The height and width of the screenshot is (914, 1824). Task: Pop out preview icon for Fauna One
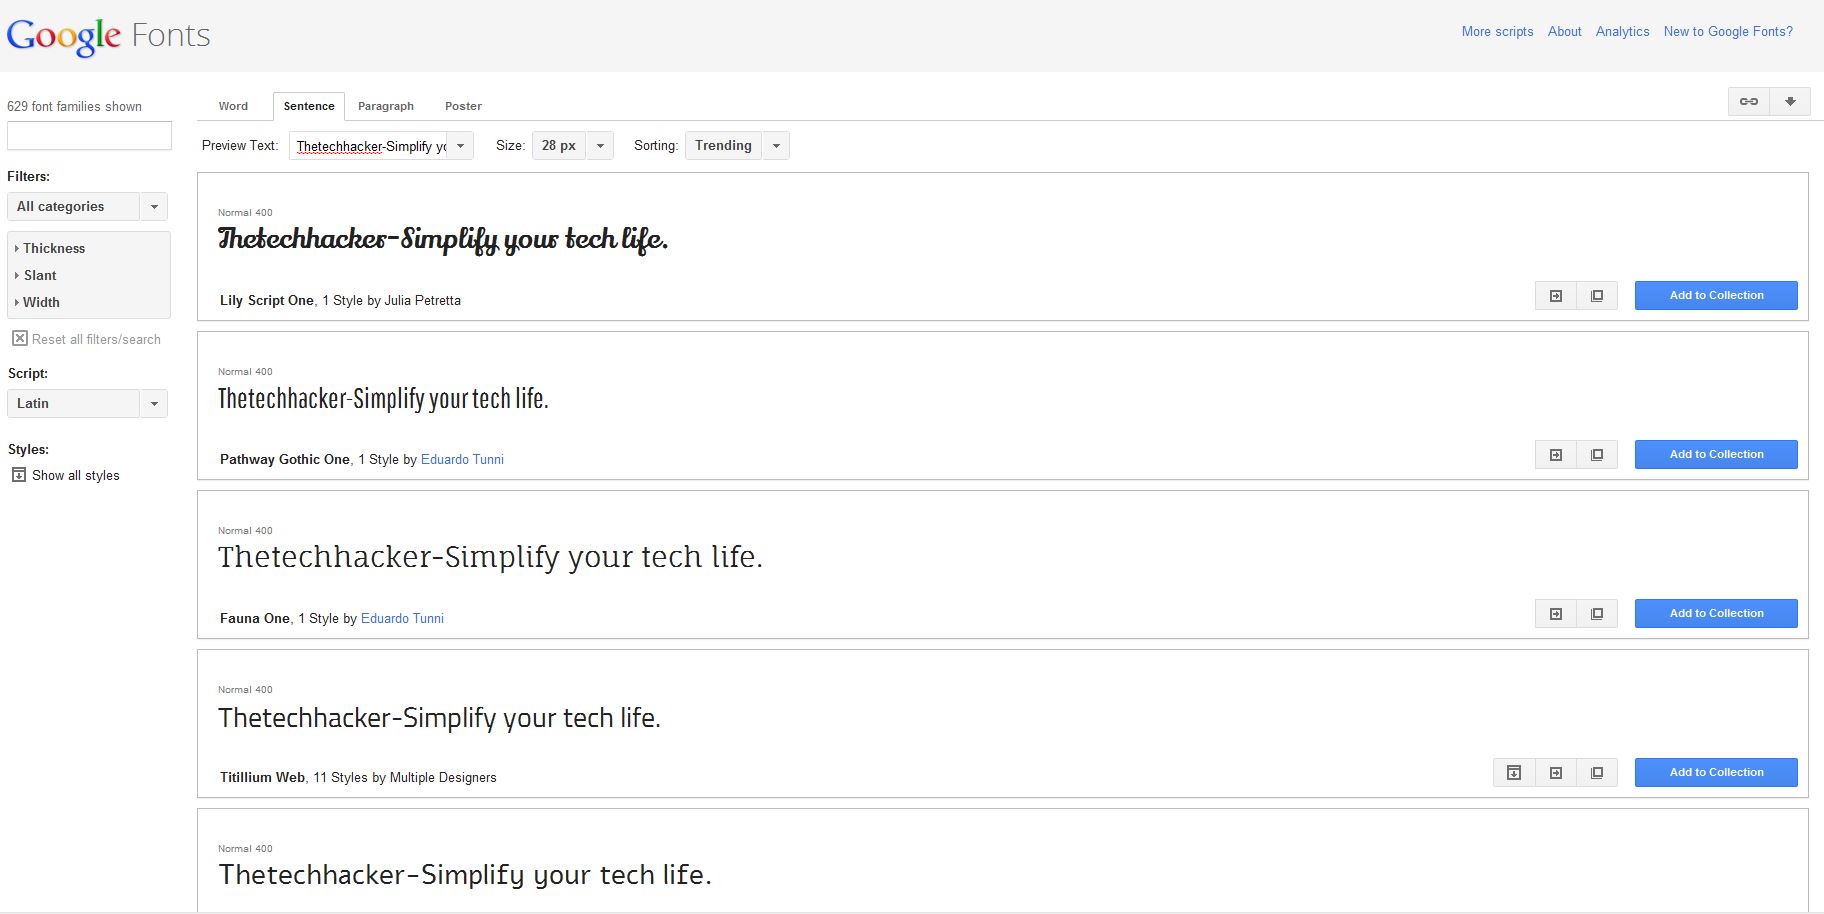tap(1597, 613)
